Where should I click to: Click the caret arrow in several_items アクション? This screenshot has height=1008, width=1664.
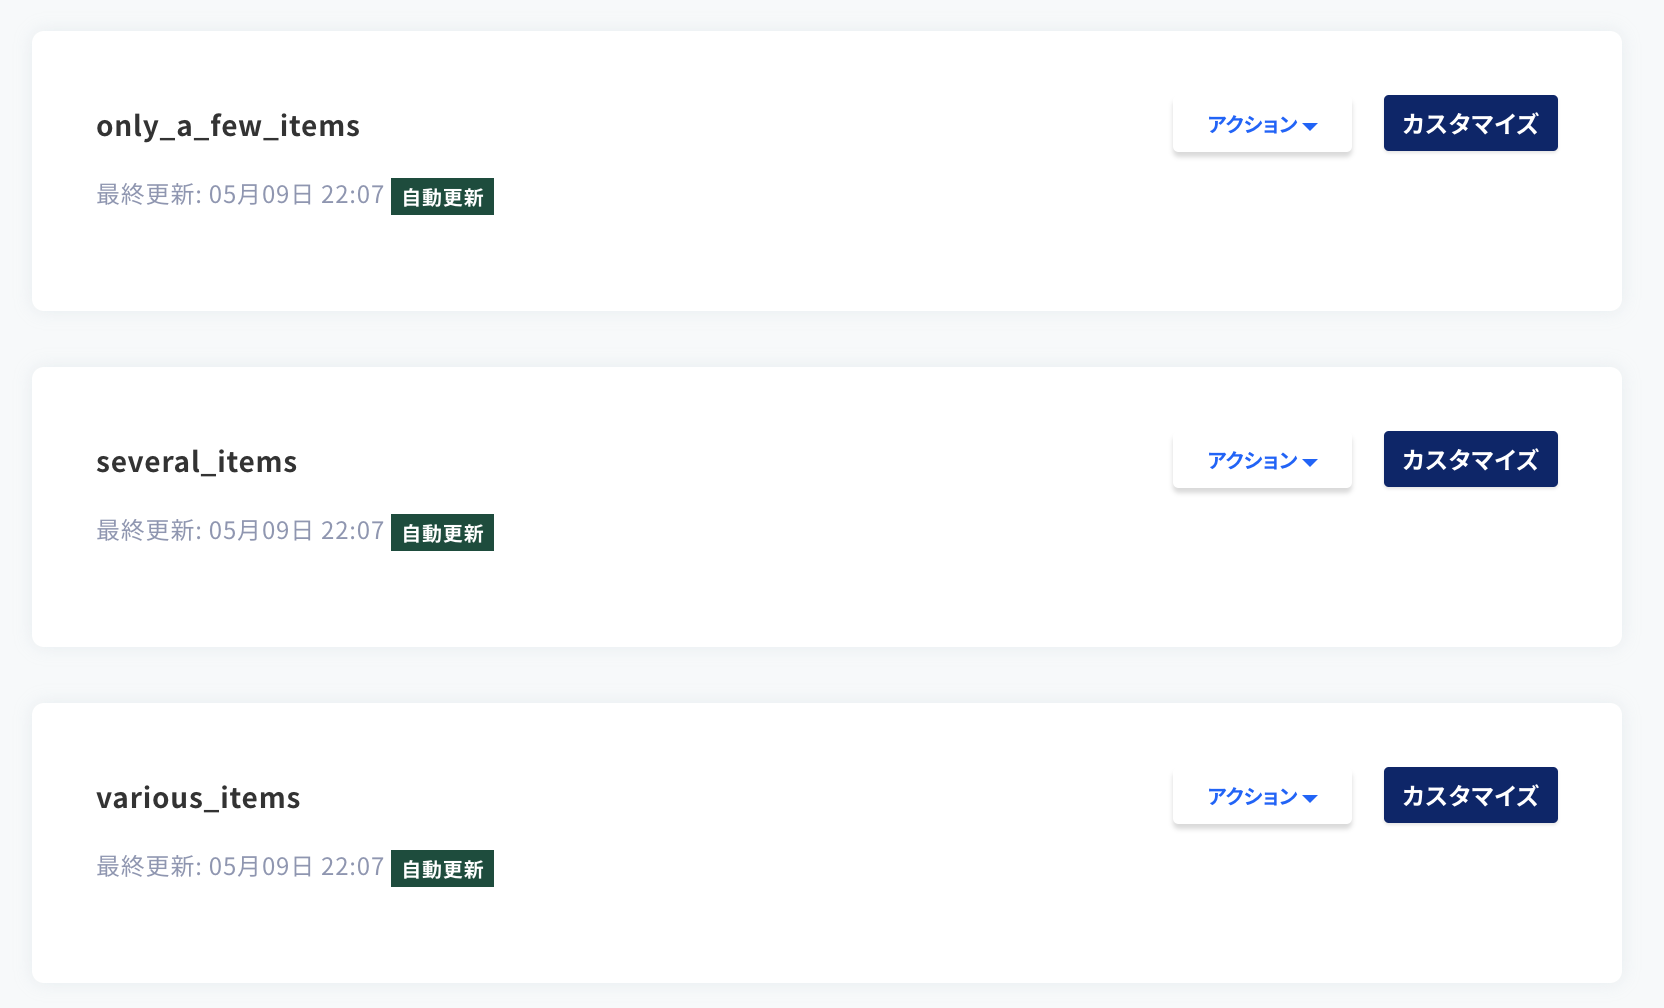pos(1310,463)
